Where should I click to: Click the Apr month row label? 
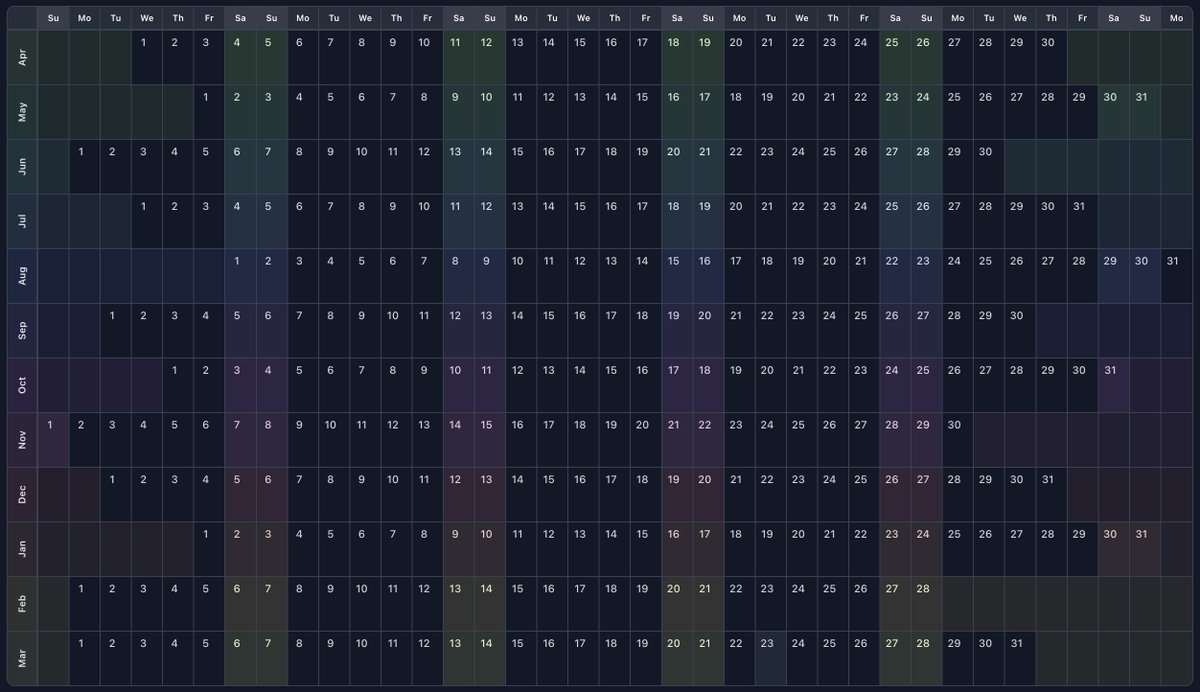tap(22, 57)
